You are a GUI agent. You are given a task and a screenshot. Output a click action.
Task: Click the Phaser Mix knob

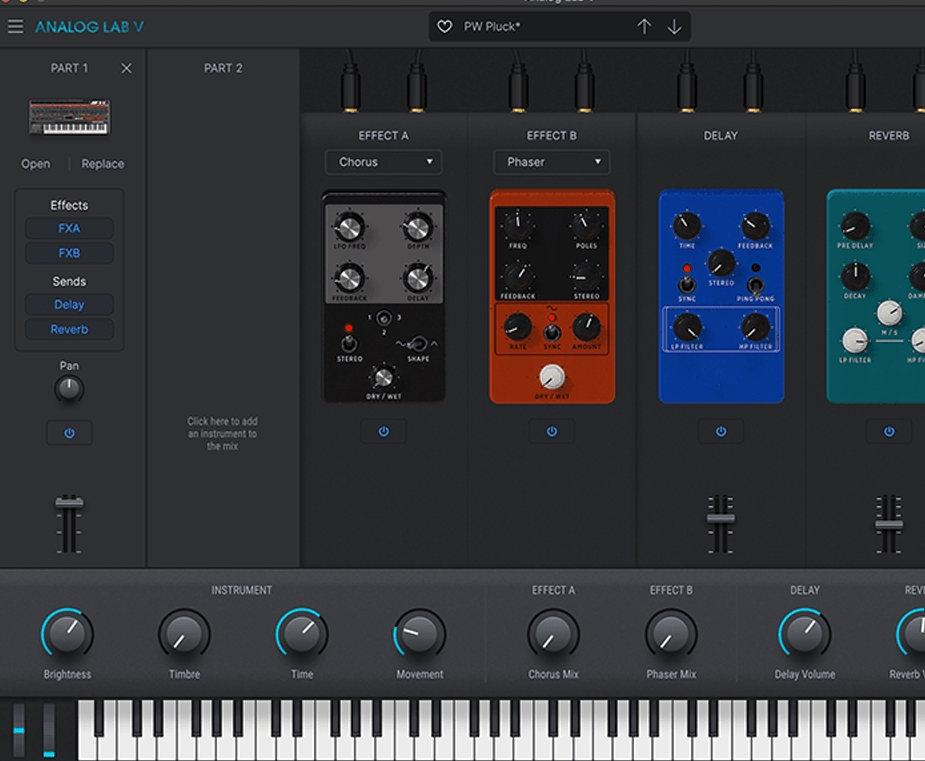tap(671, 634)
